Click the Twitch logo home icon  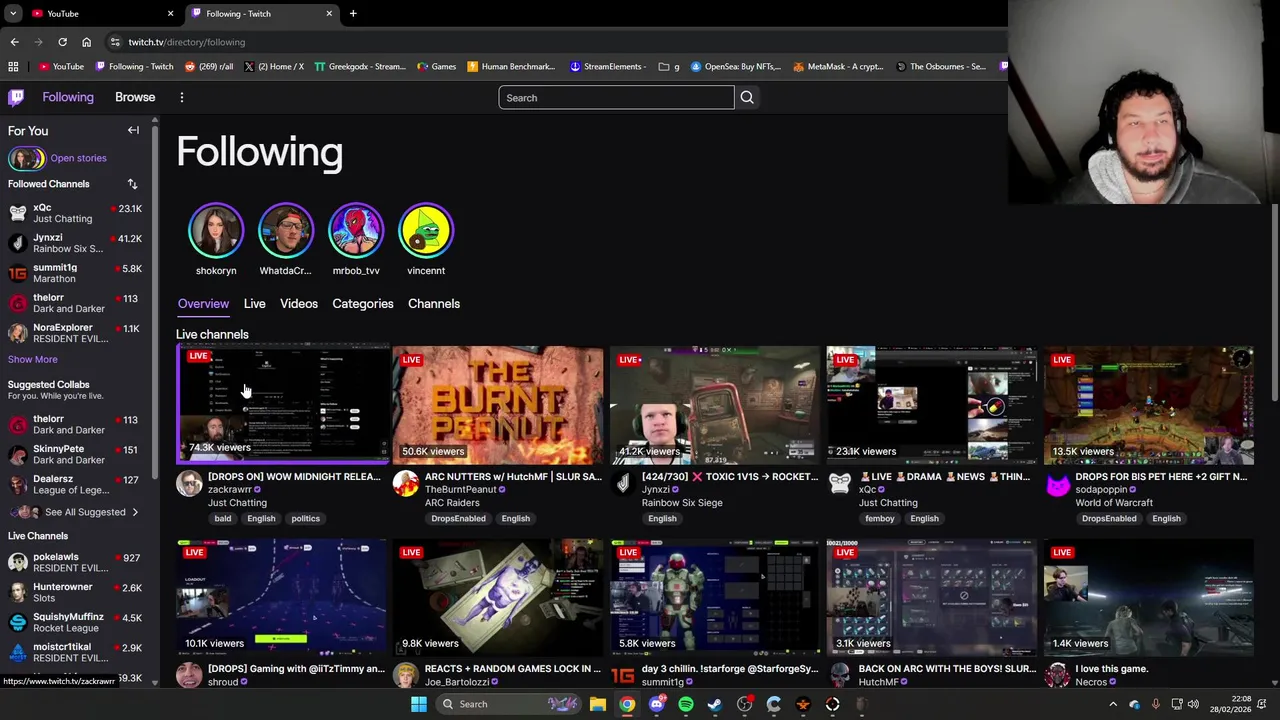16,97
